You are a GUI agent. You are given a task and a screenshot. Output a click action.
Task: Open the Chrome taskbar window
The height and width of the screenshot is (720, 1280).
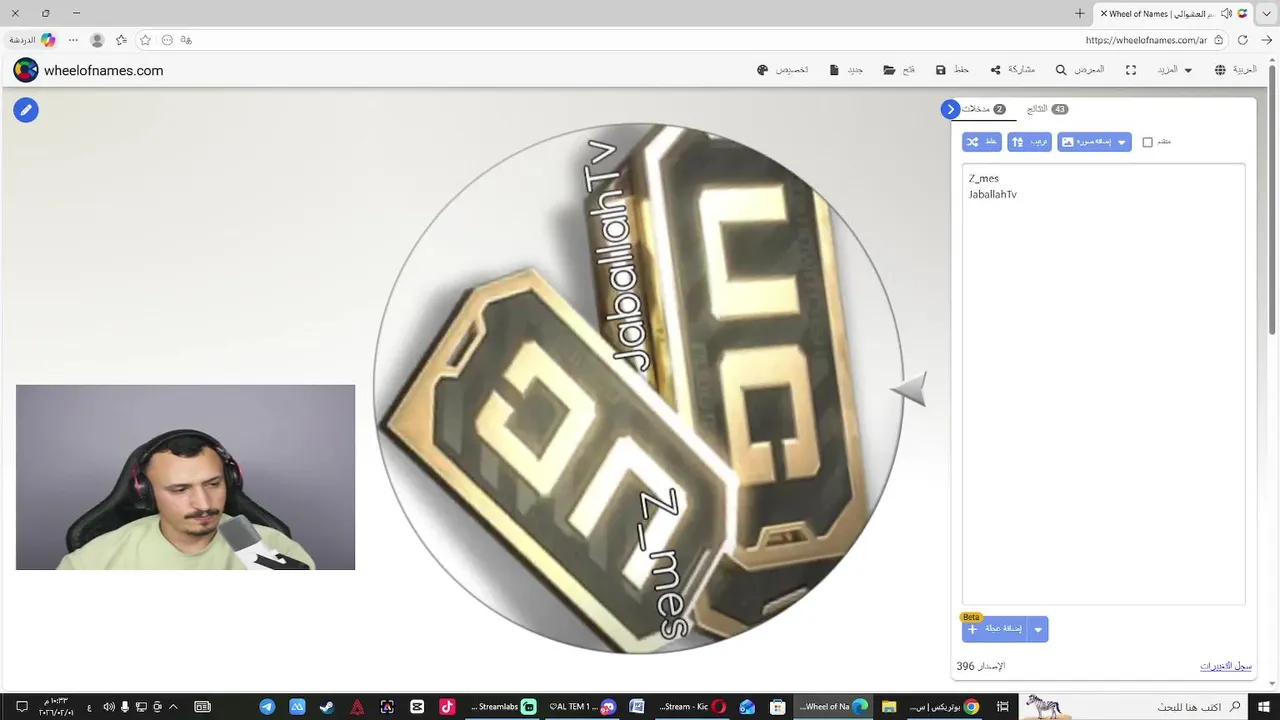pyautogui.click(x=945, y=707)
